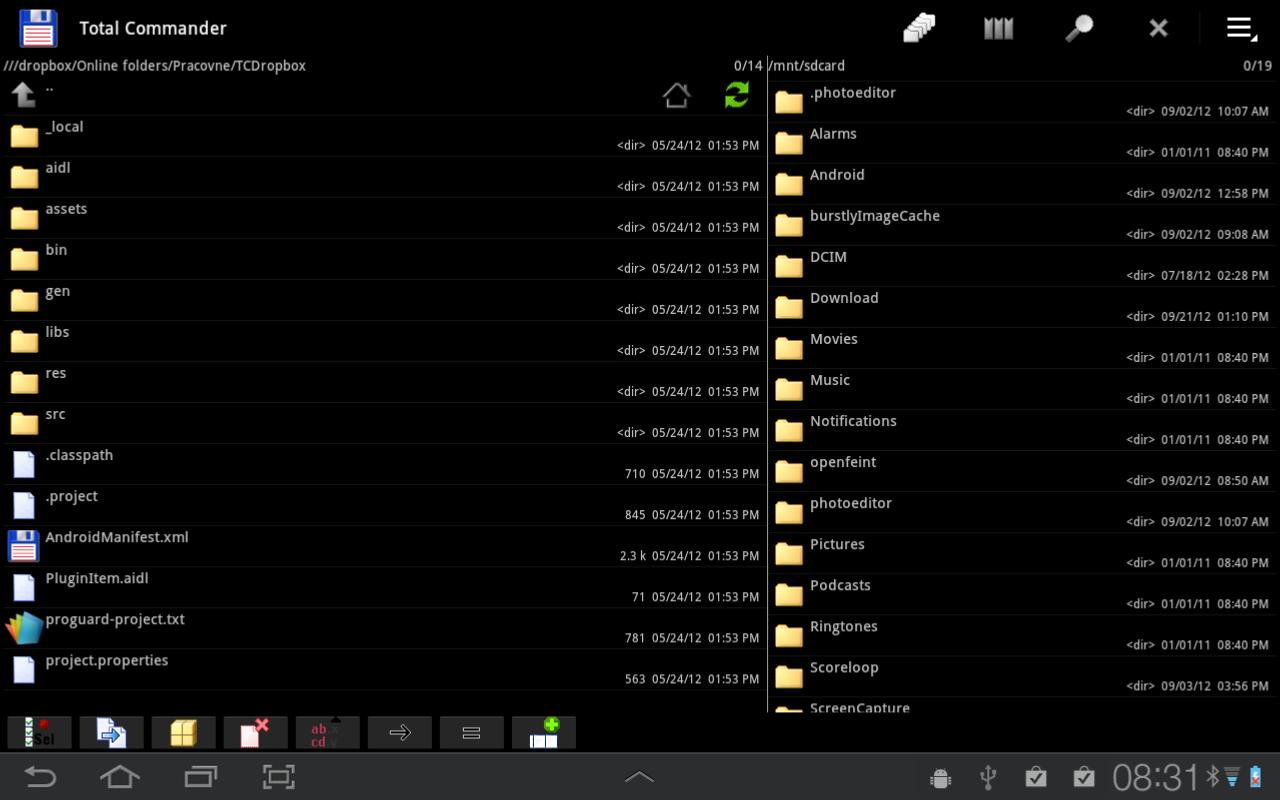Refresh the Dropbox folder listing
This screenshot has height=800, width=1280.
pos(737,95)
